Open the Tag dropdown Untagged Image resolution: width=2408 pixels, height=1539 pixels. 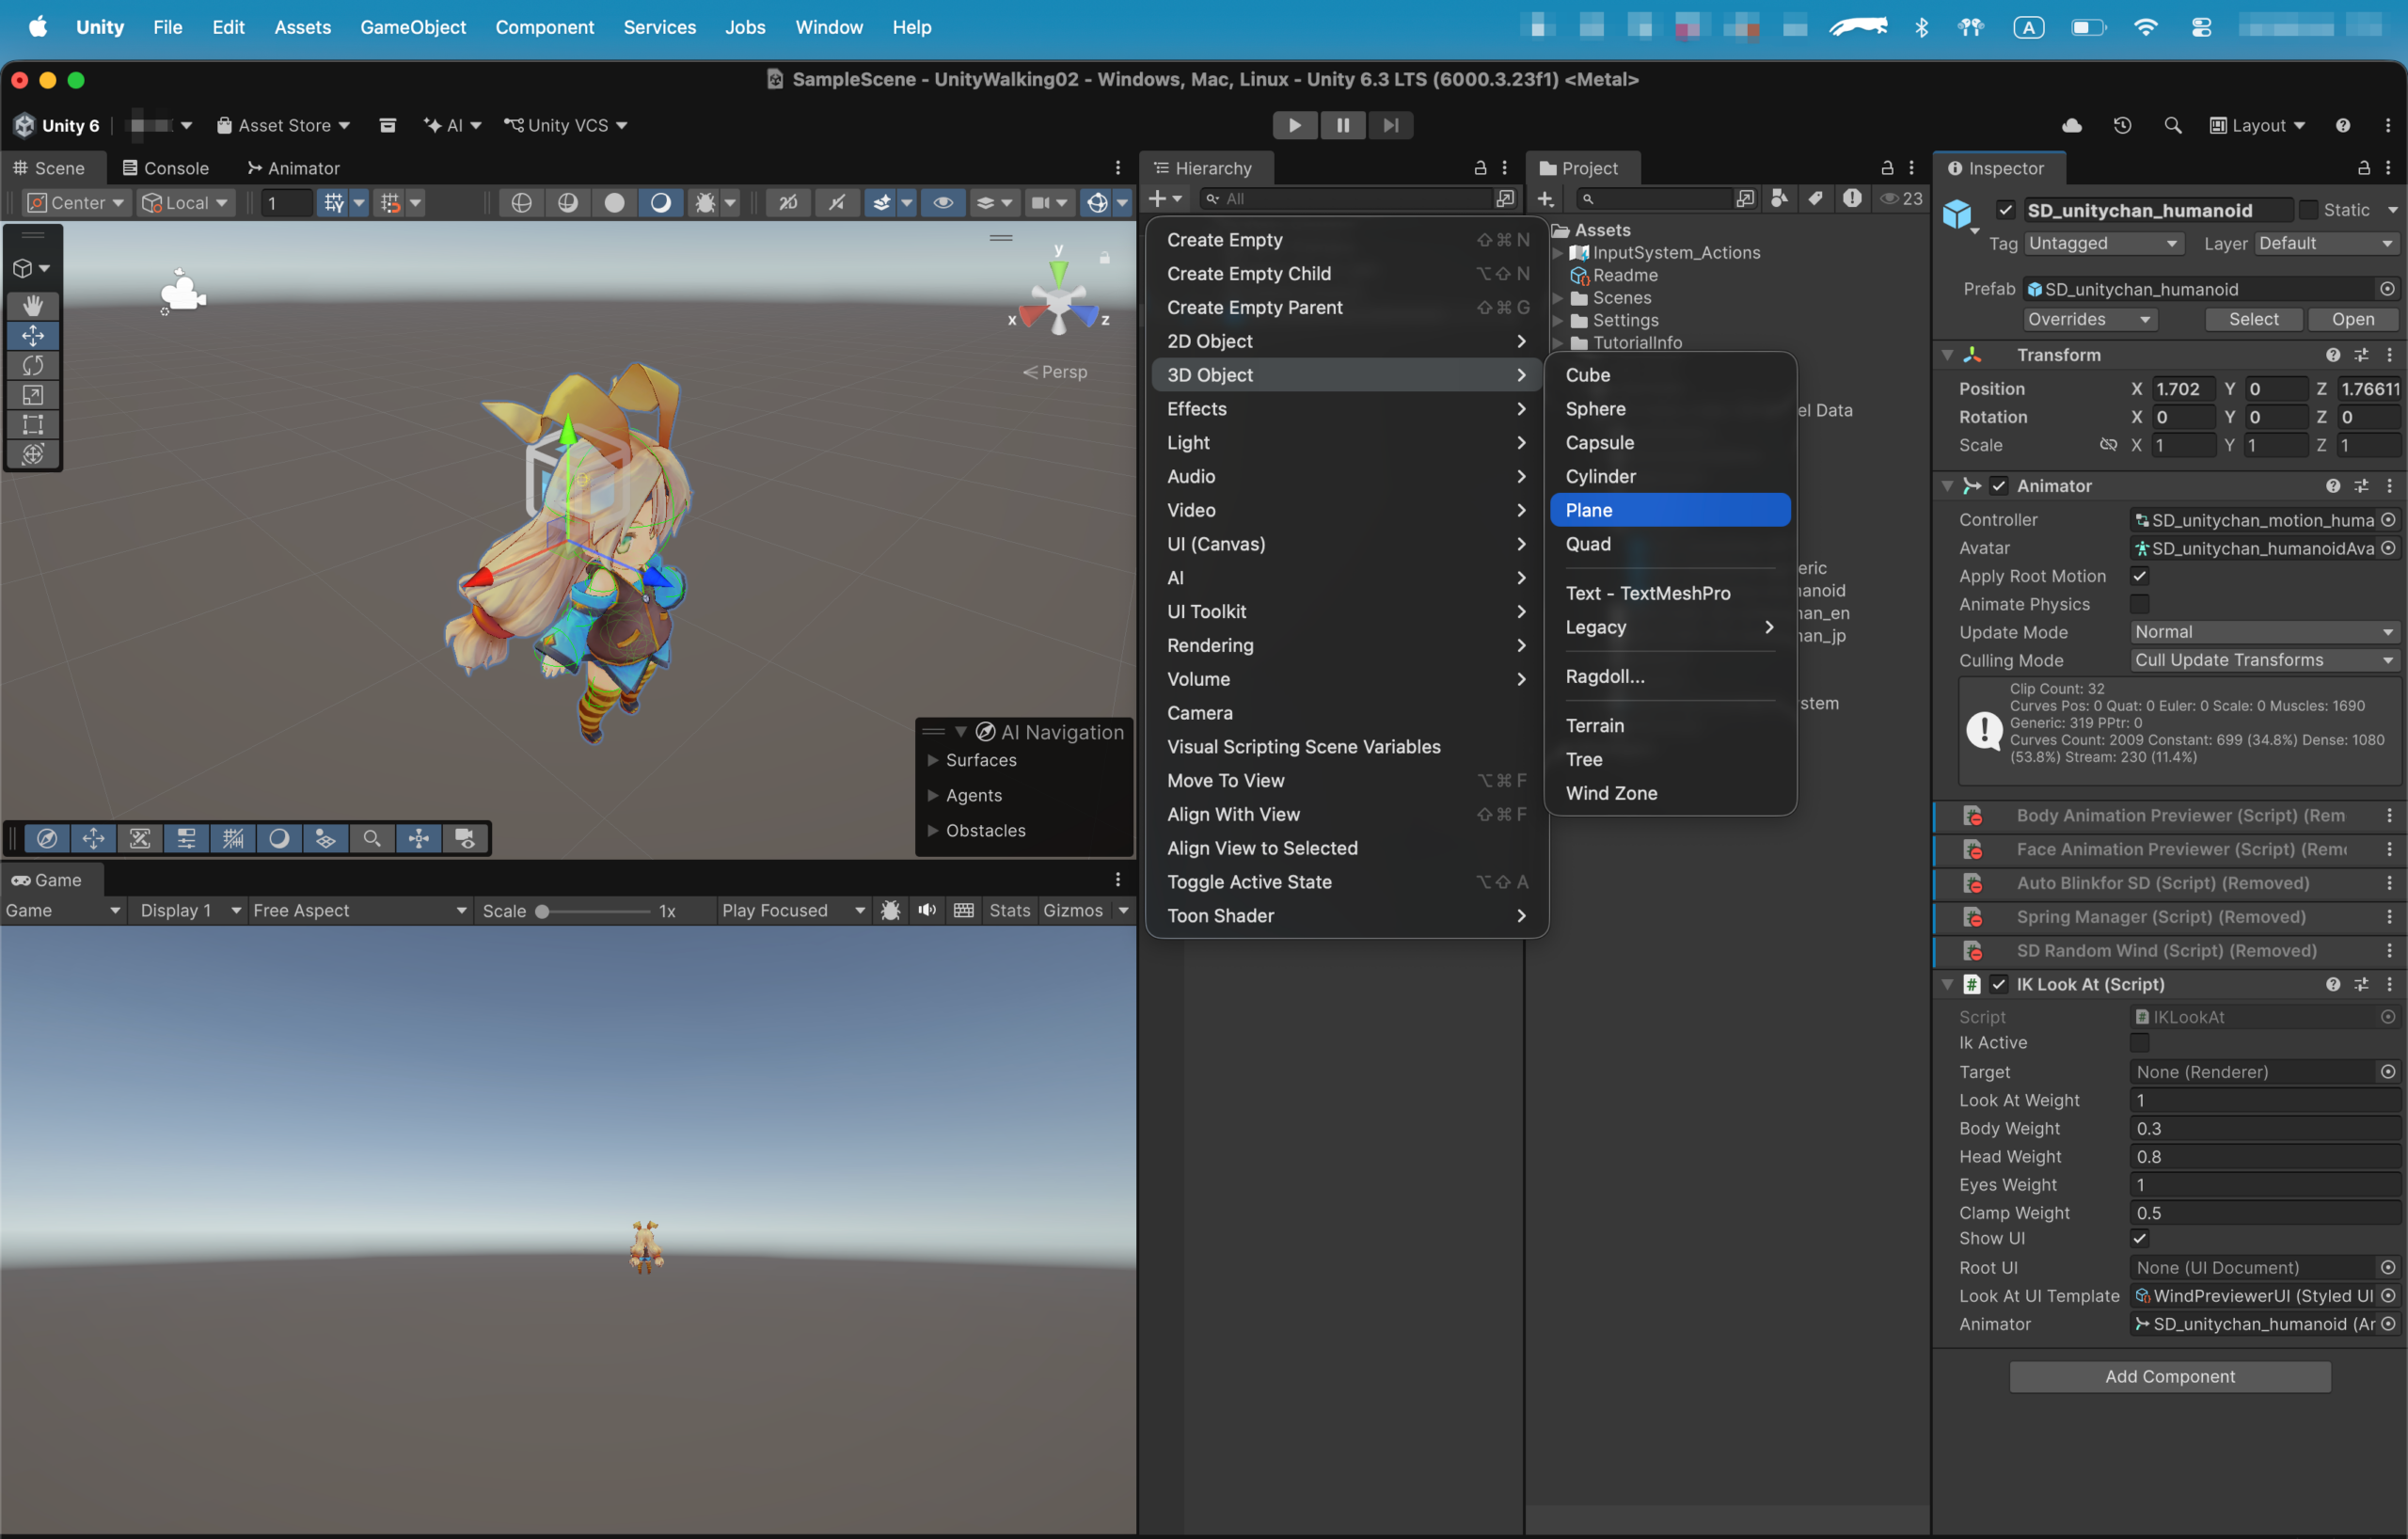pos(2103,244)
